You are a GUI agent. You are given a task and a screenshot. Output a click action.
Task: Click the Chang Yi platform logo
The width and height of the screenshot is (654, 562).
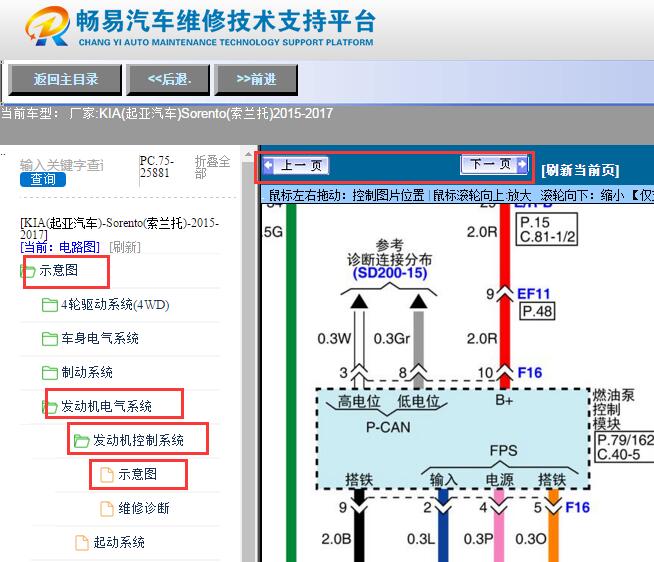tap(47, 26)
